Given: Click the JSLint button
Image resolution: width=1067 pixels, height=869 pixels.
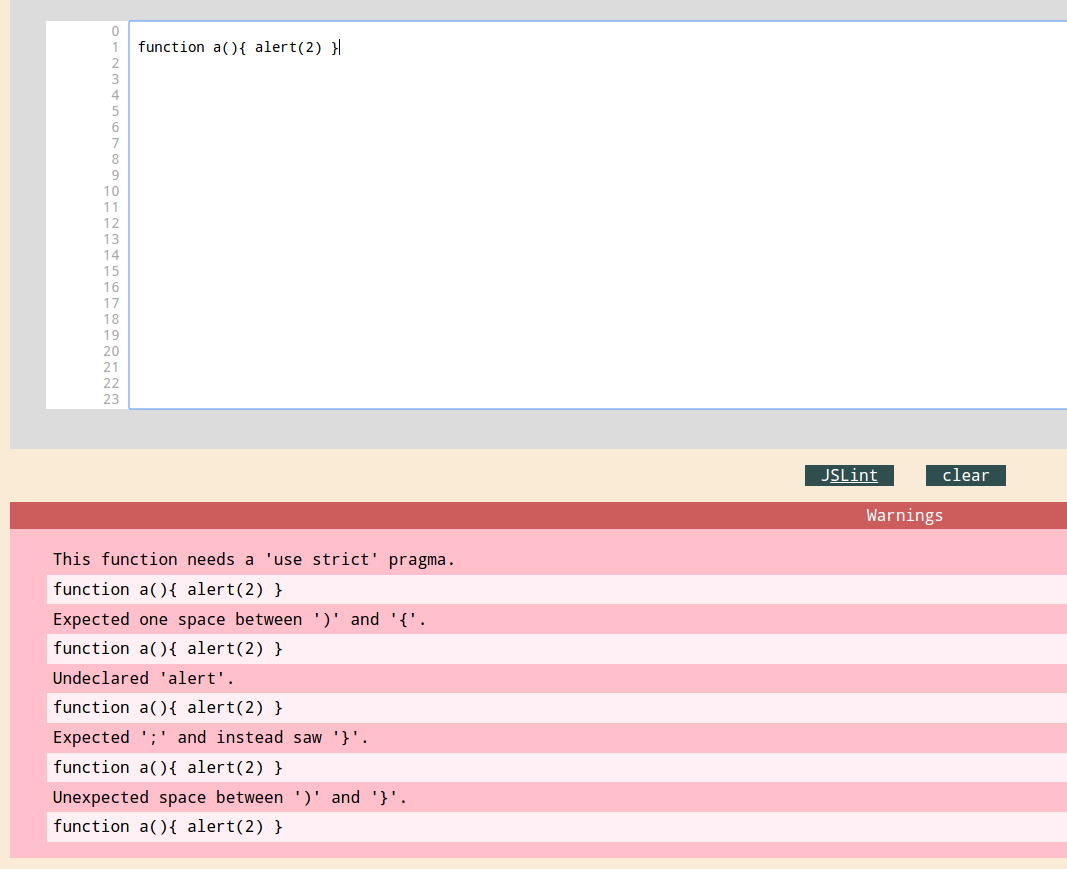Looking at the screenshot, I should point(848,476).
